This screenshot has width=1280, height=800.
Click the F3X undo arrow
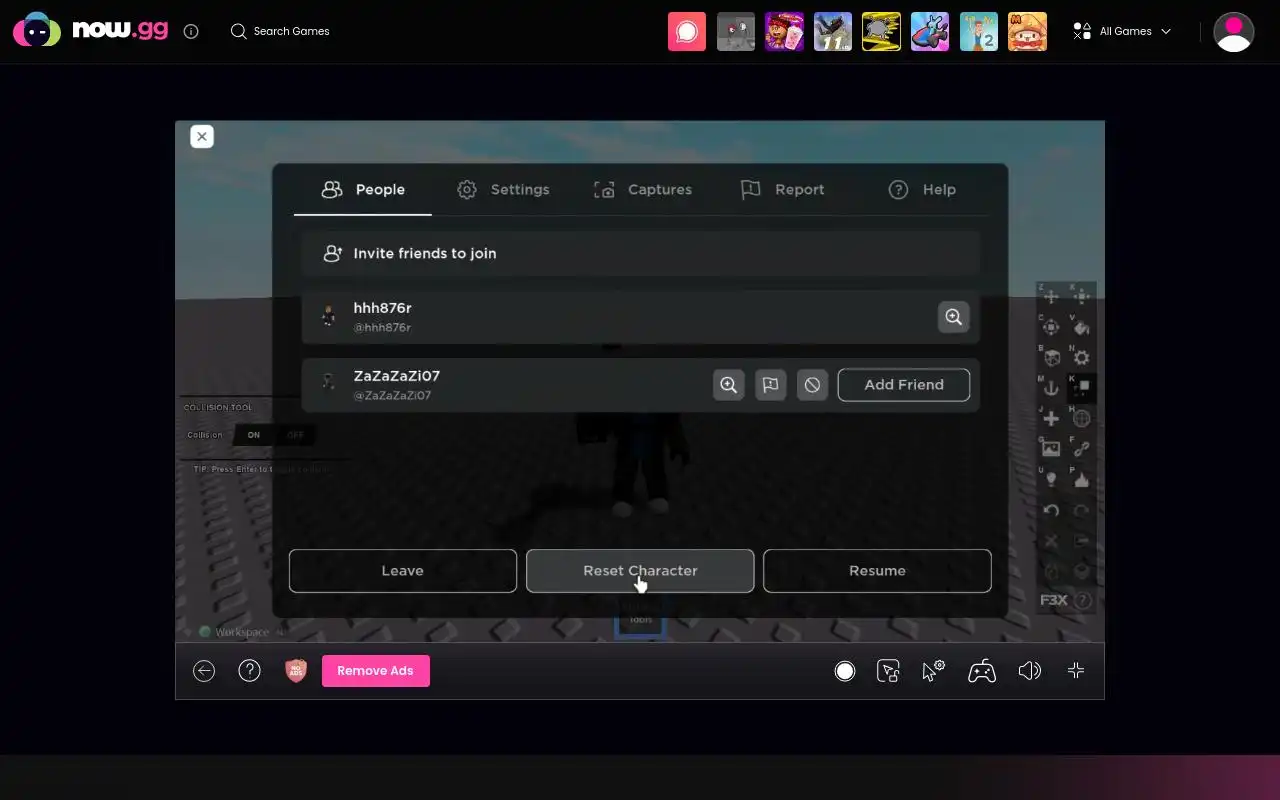(1051, 510)
